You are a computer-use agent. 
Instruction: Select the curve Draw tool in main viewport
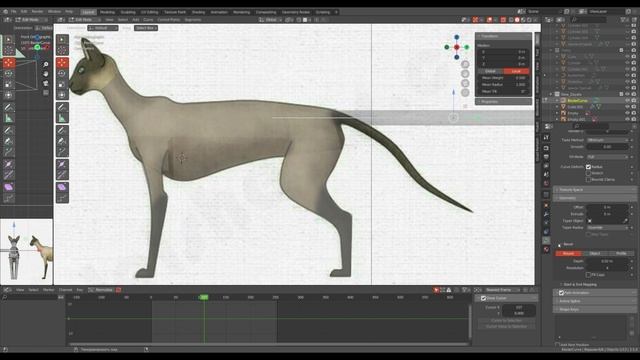pos(62,130)
